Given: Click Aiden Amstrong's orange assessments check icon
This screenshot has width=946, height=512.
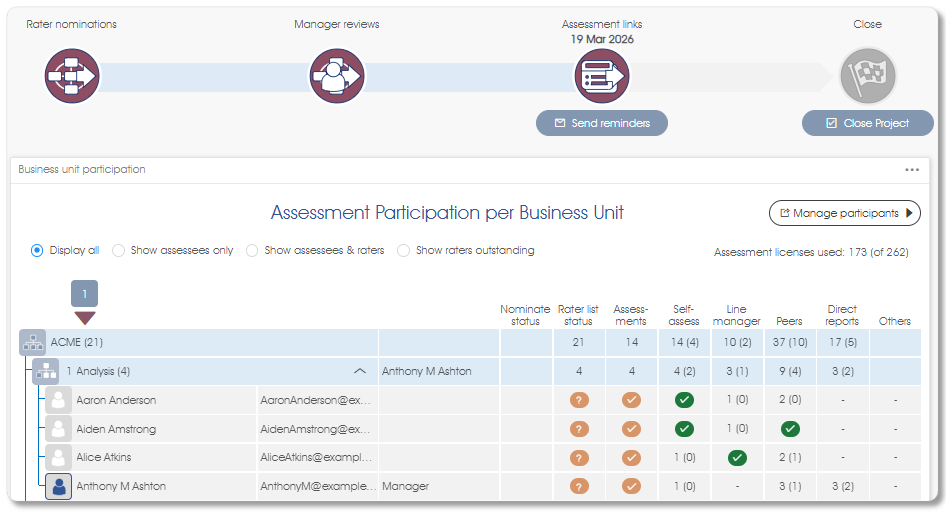Looking at the screenshot, I should point(632,429).
